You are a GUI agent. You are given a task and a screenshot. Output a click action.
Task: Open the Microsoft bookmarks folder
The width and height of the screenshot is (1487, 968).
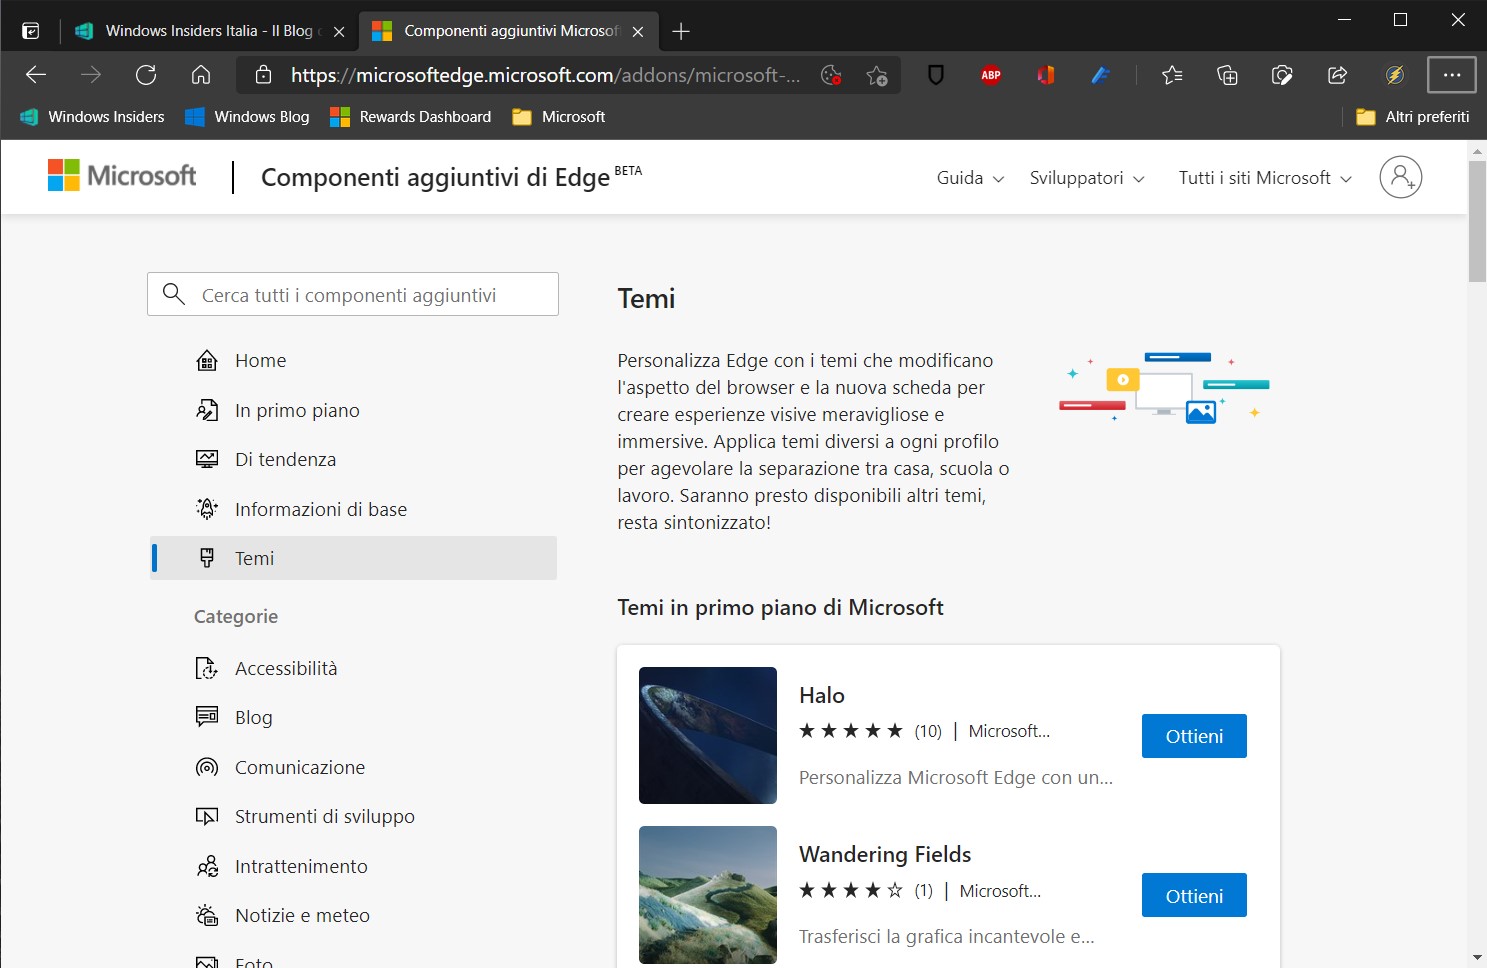(x=559, y=117)
